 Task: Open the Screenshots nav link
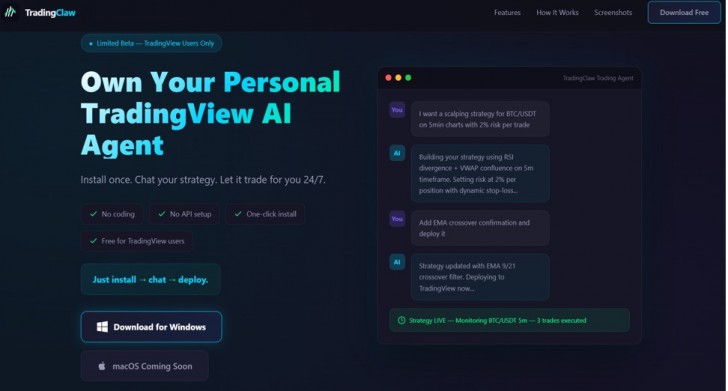[x=613, y=13]
